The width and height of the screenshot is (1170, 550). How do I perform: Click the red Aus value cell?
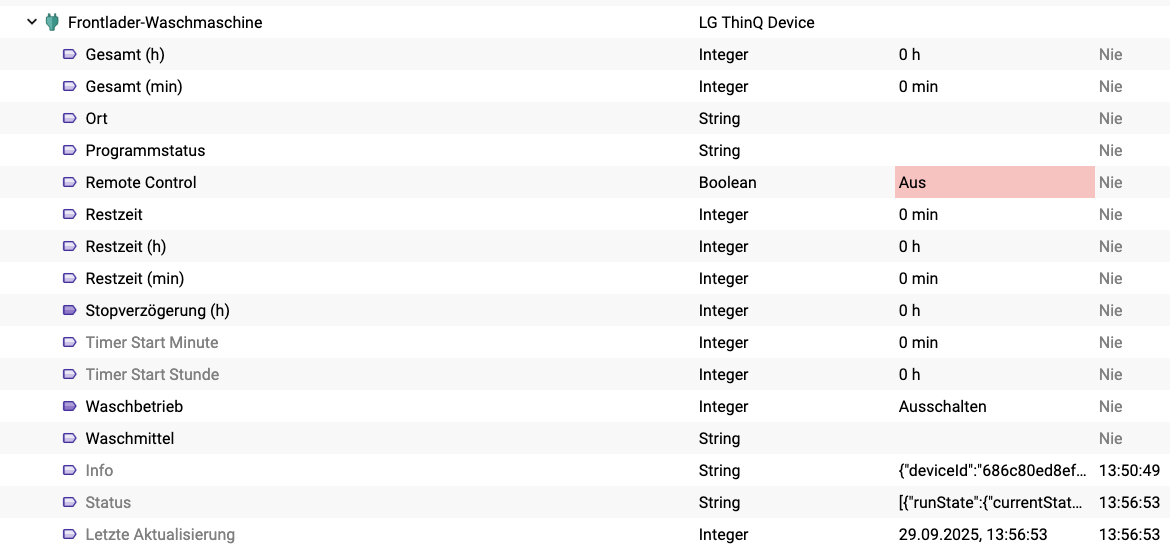pyautogui.click(x=993, y=183)
